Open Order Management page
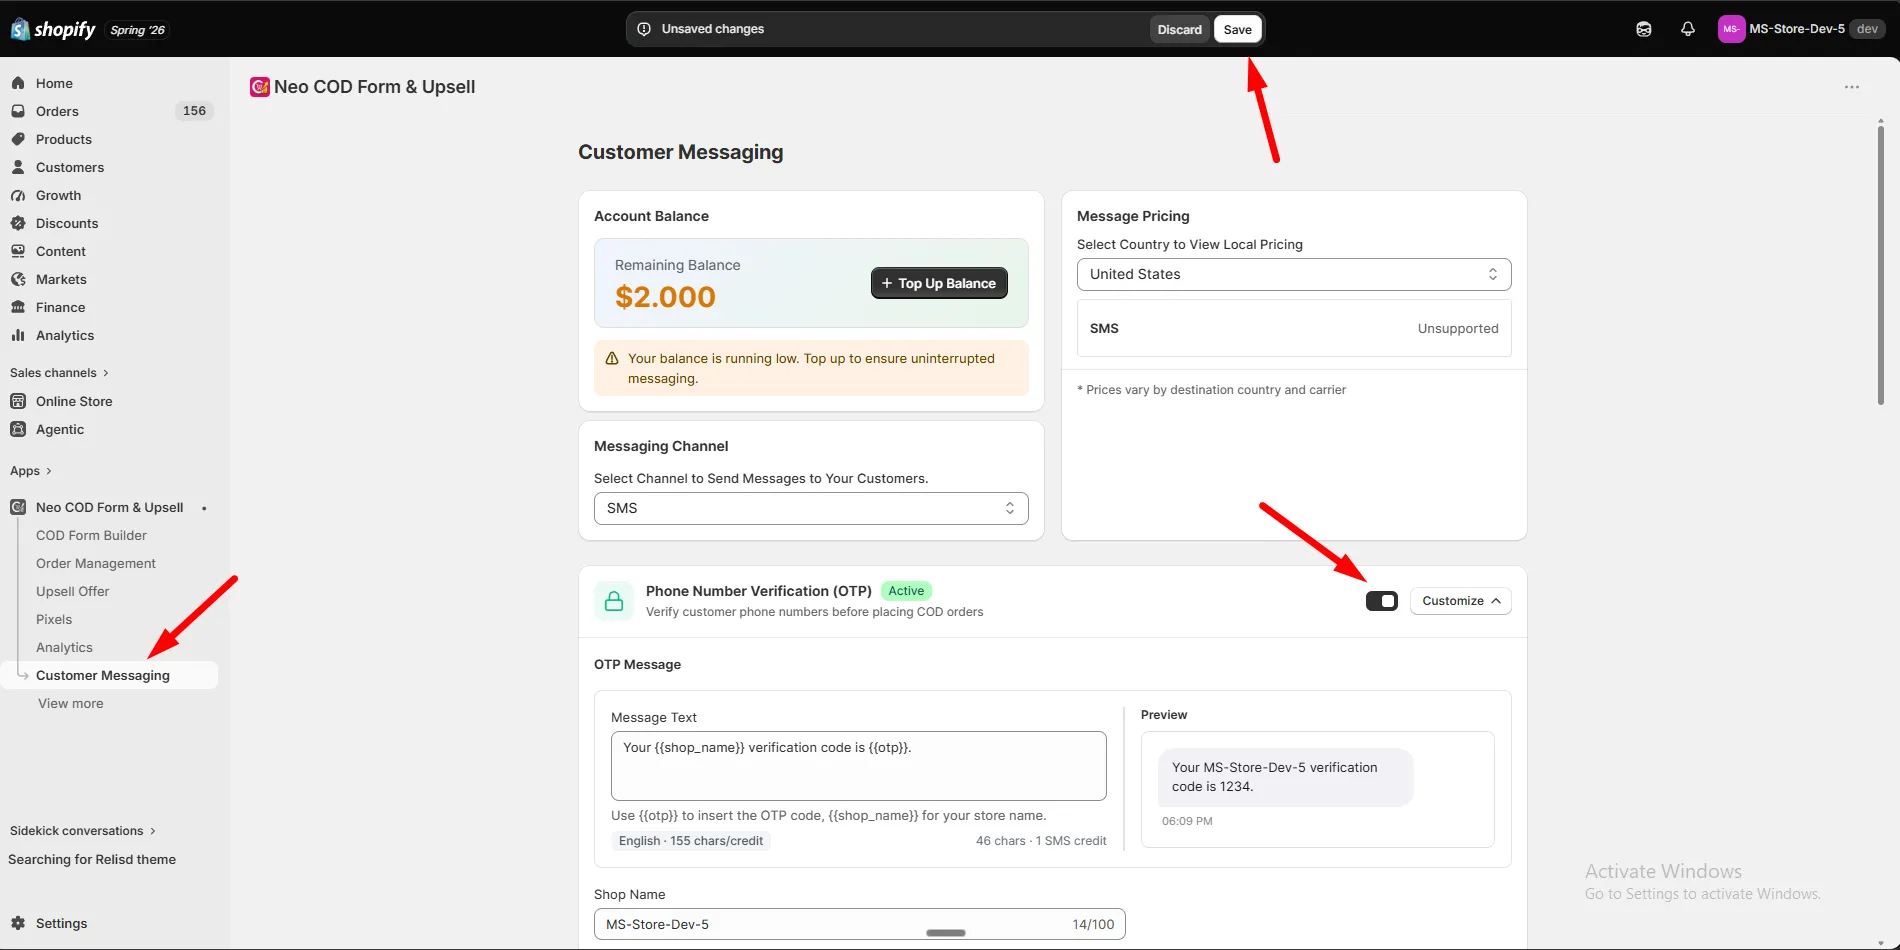Viewport: 1900px width, 950px height. 96,563
